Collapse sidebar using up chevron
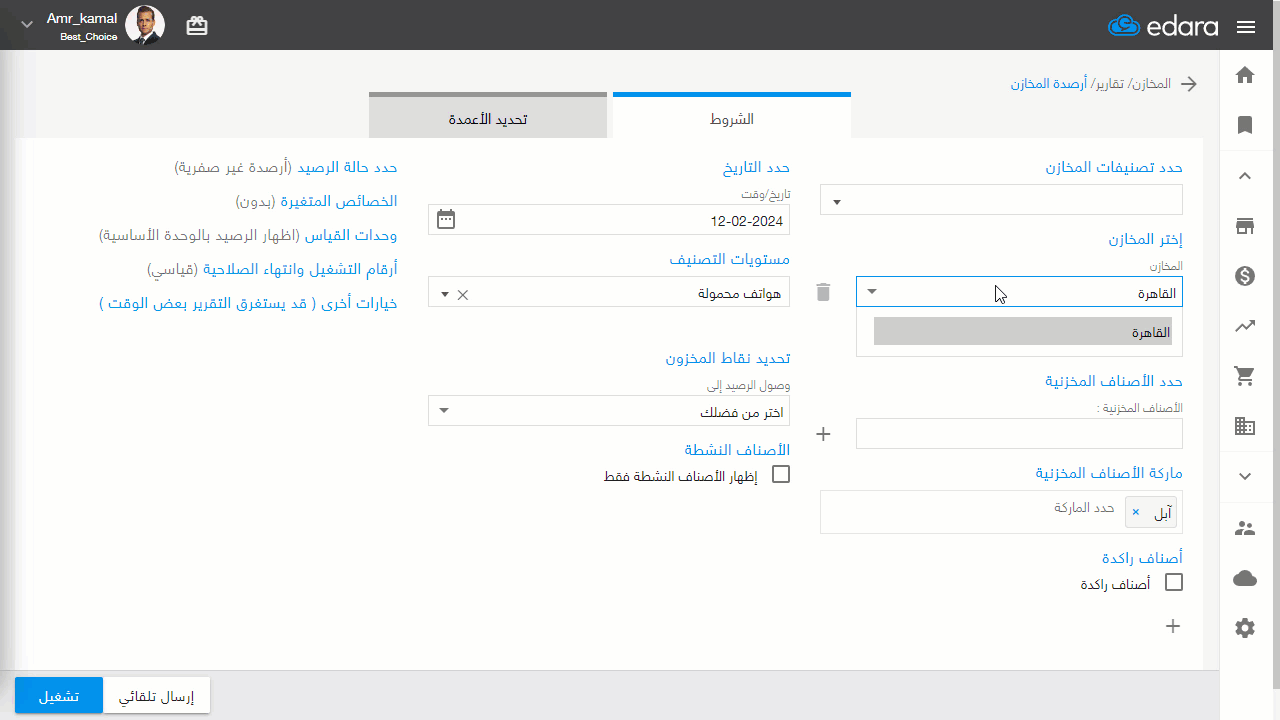The height and width of the screenshot is (720, 1280). 1245,176
